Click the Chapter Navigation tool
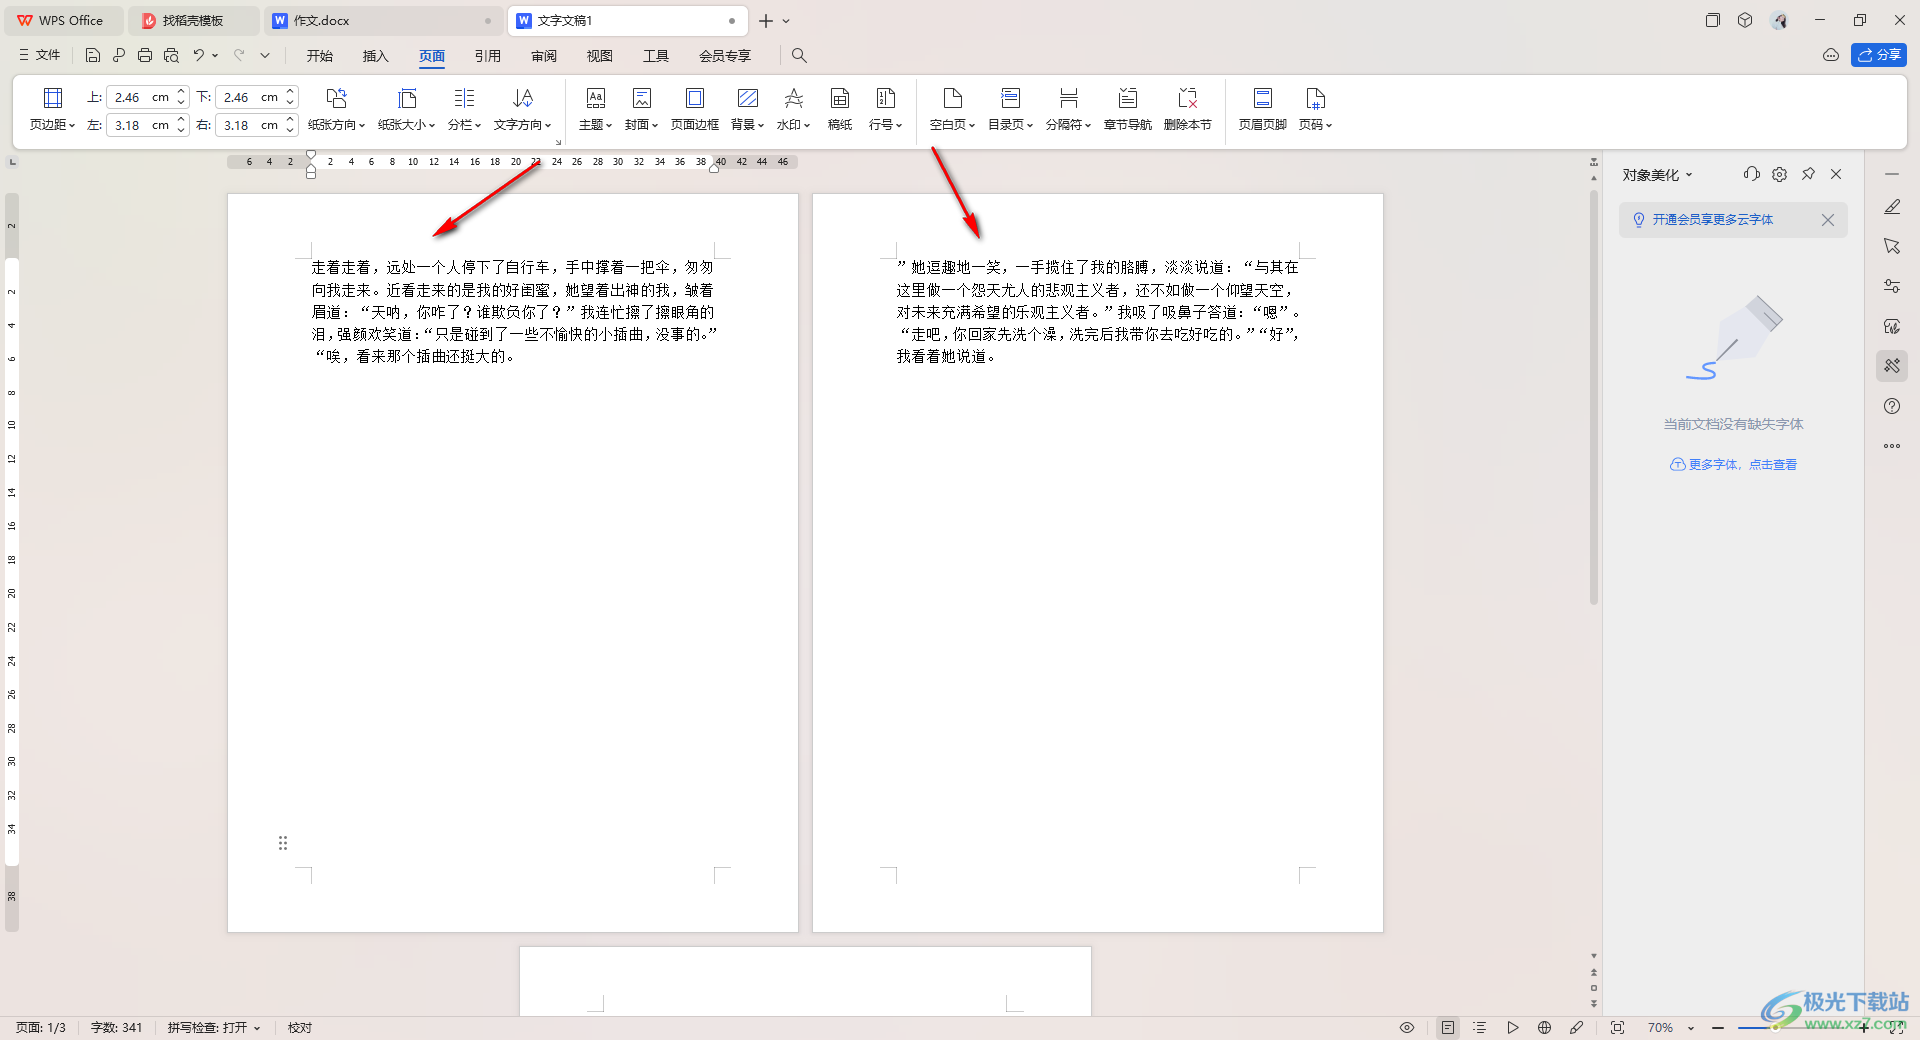 point(1128,109)
